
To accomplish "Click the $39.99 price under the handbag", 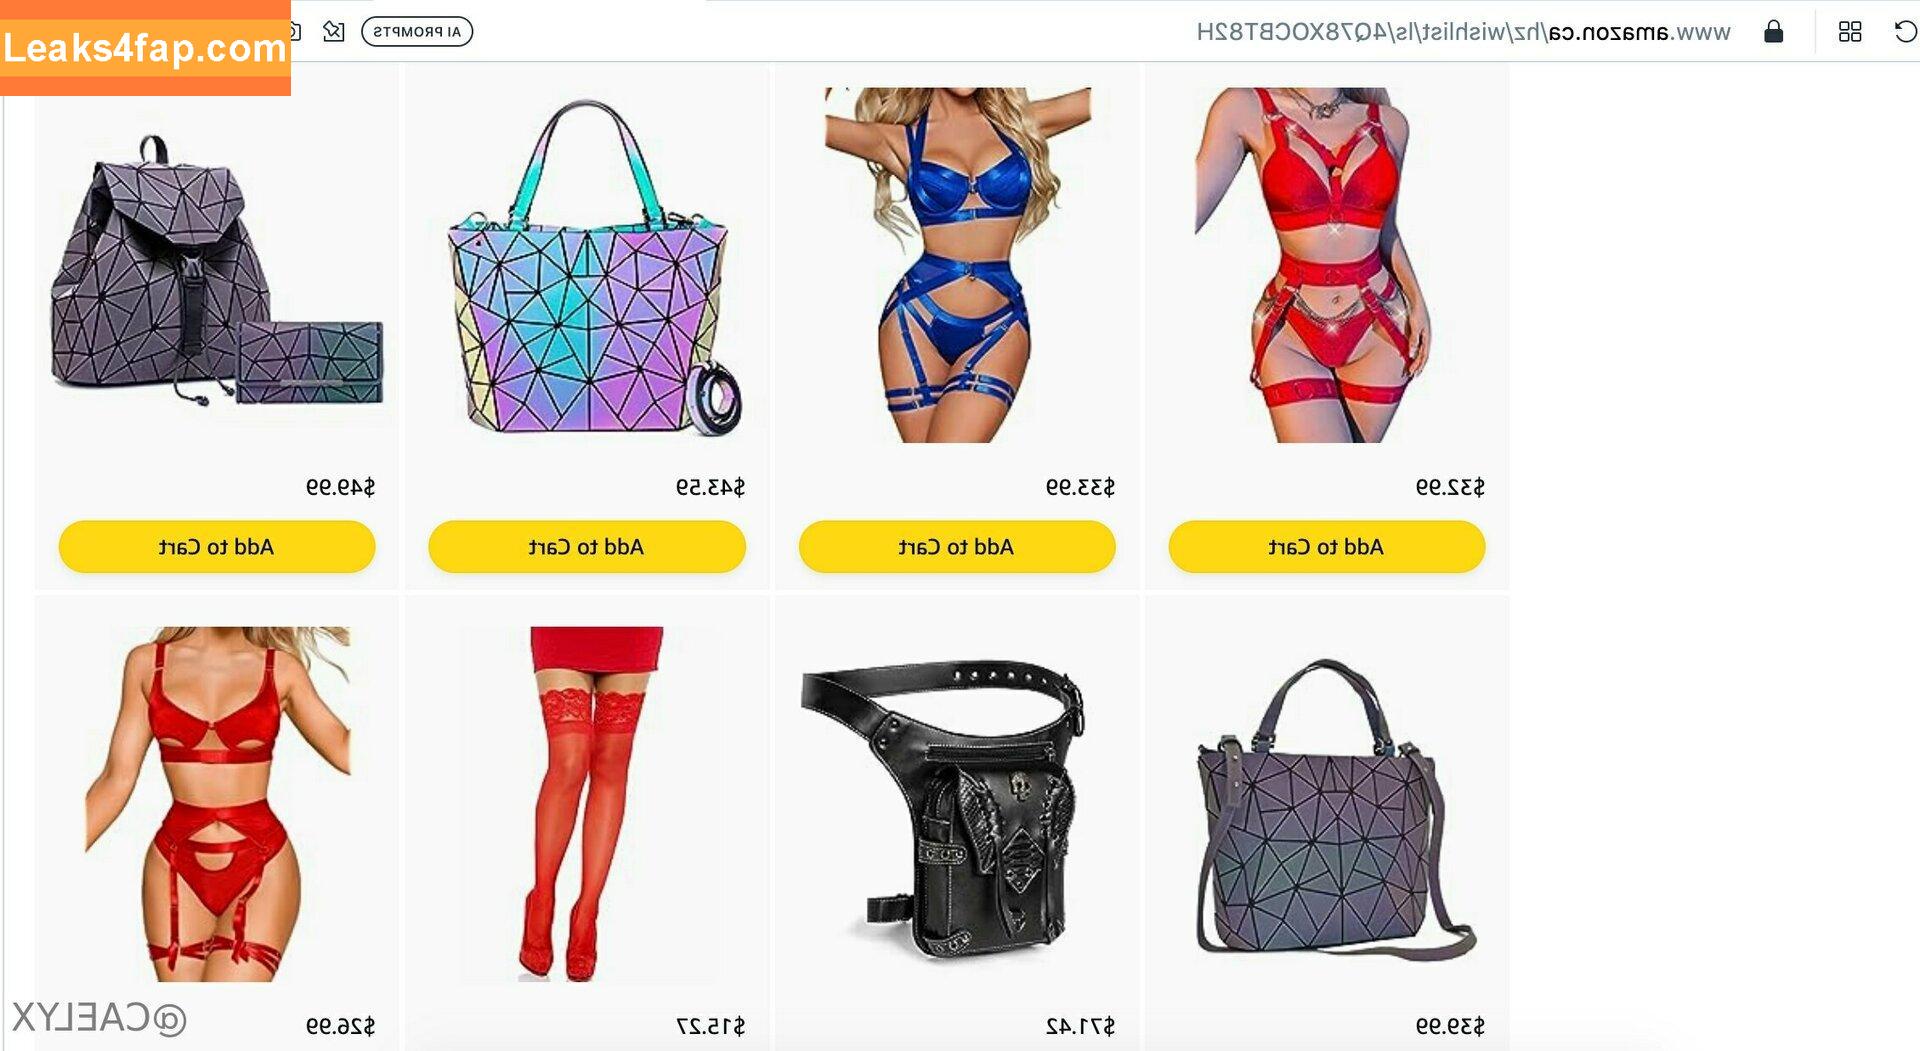I will click(1450, 1026).
